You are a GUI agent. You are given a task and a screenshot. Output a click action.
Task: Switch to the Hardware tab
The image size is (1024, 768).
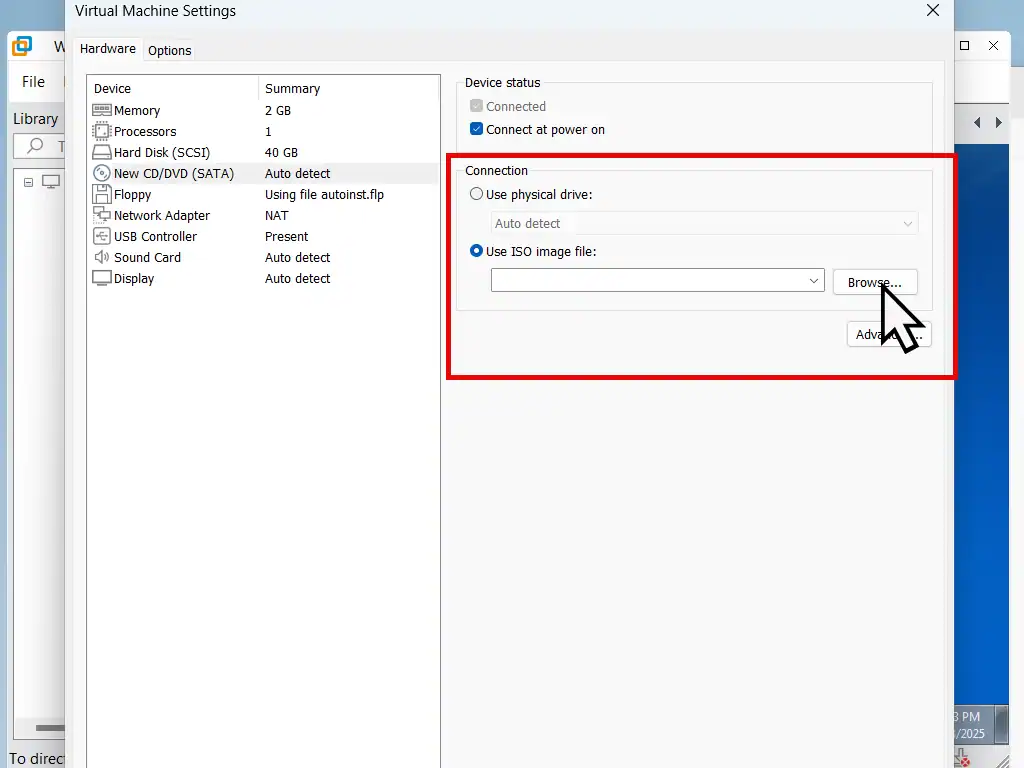108,49
